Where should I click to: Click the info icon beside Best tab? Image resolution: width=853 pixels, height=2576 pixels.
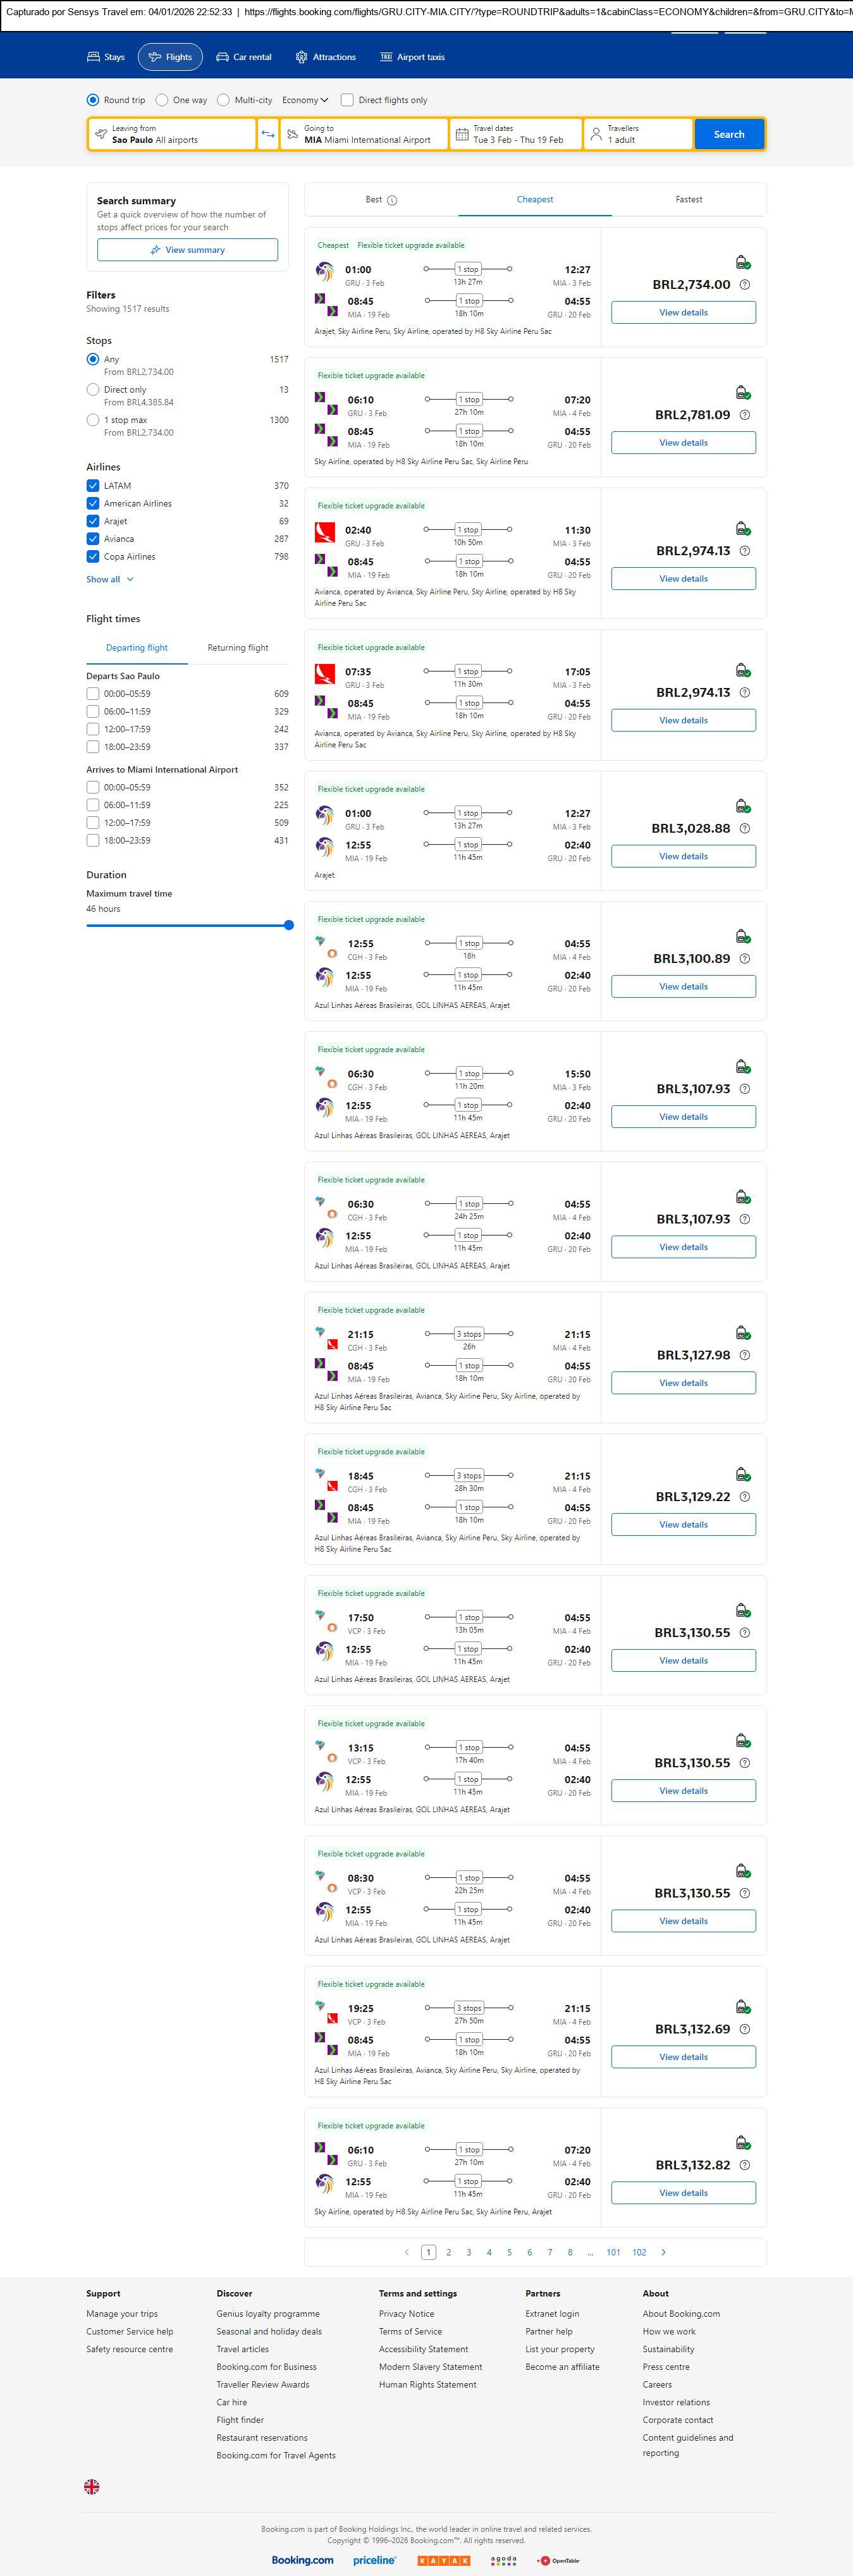[x=392, y=200]
